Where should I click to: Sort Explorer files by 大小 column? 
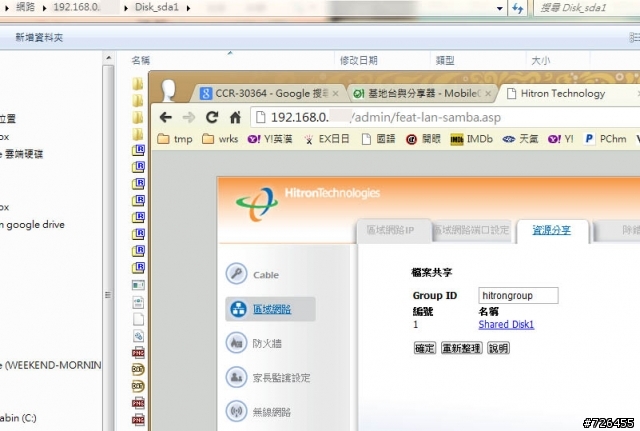(x=540, y=60)
